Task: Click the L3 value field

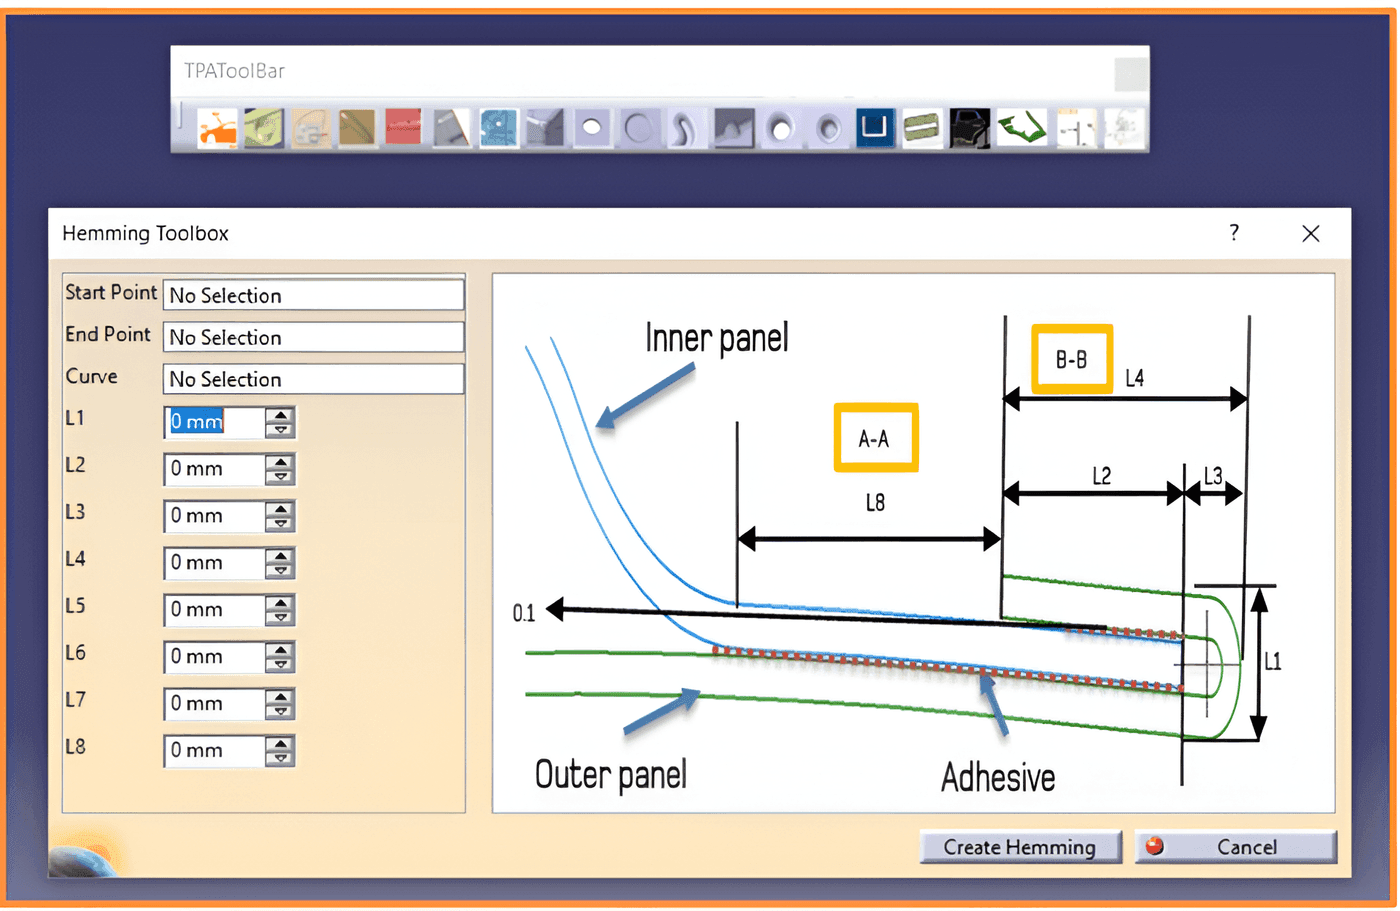Action: point(215,516)
